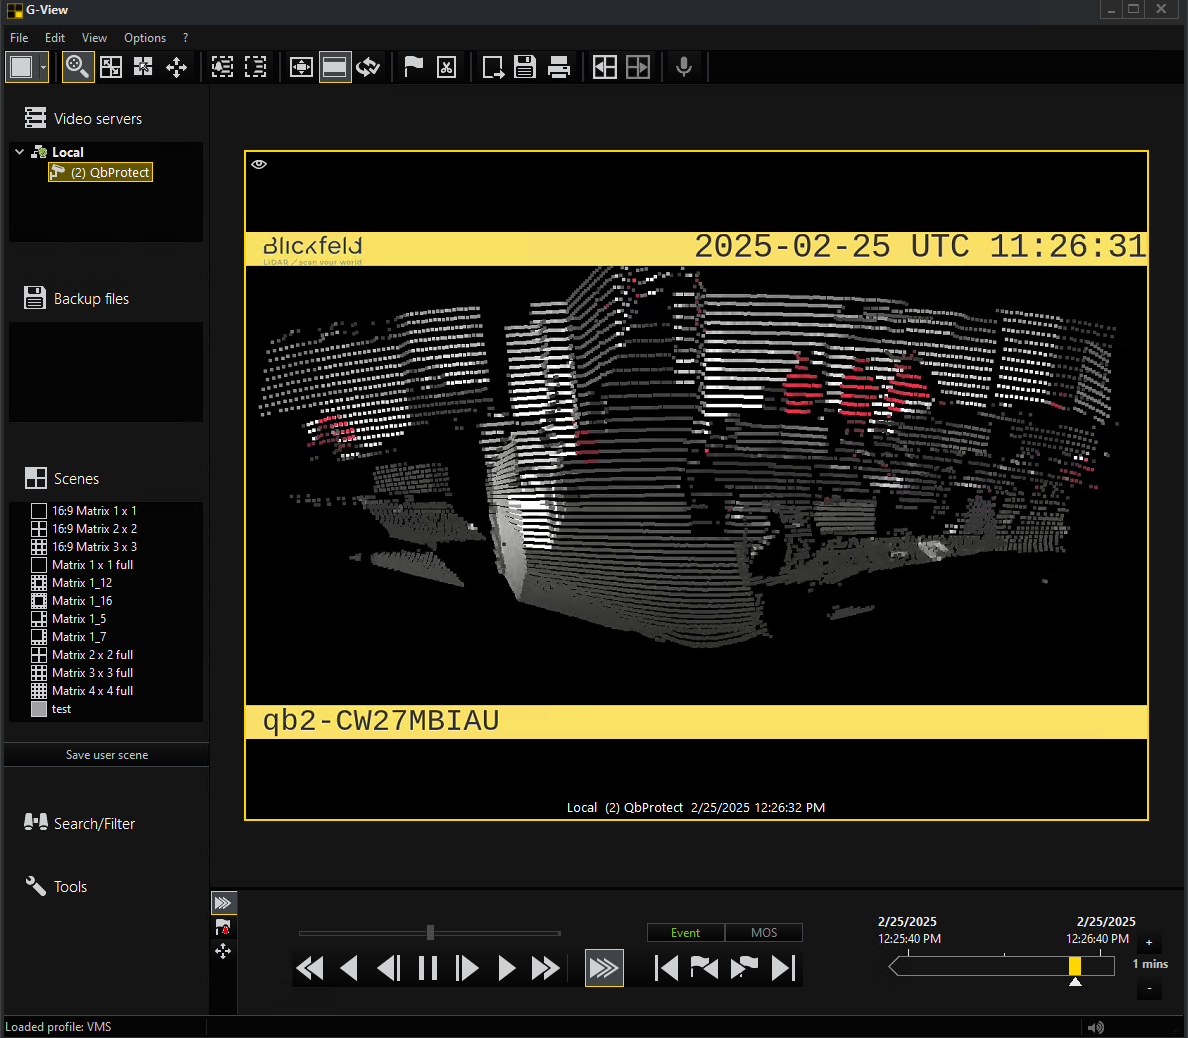Click the playback speed slider handle
This screenshot has width=1188, height=1038.
[x=430, y=933]
